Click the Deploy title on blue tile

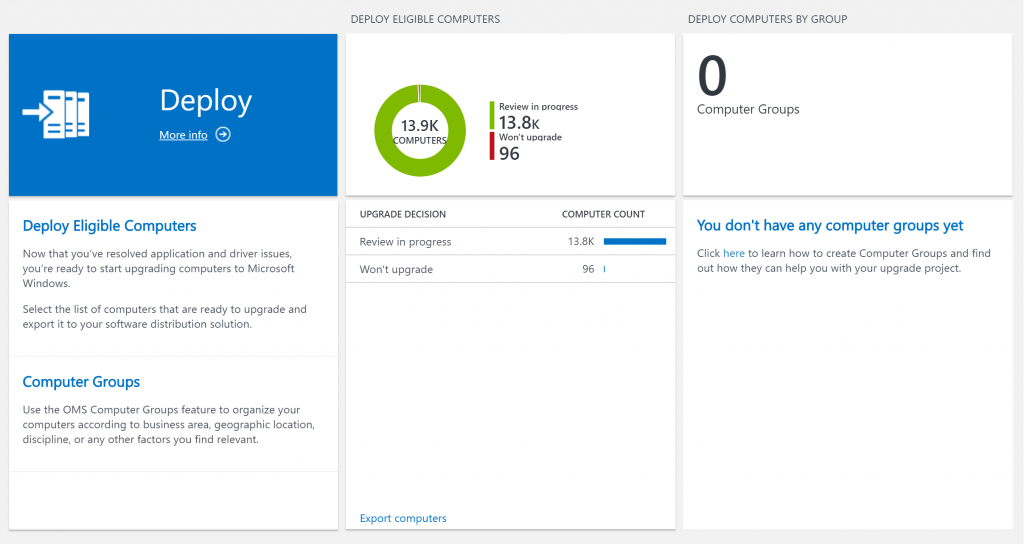[205, 100]
